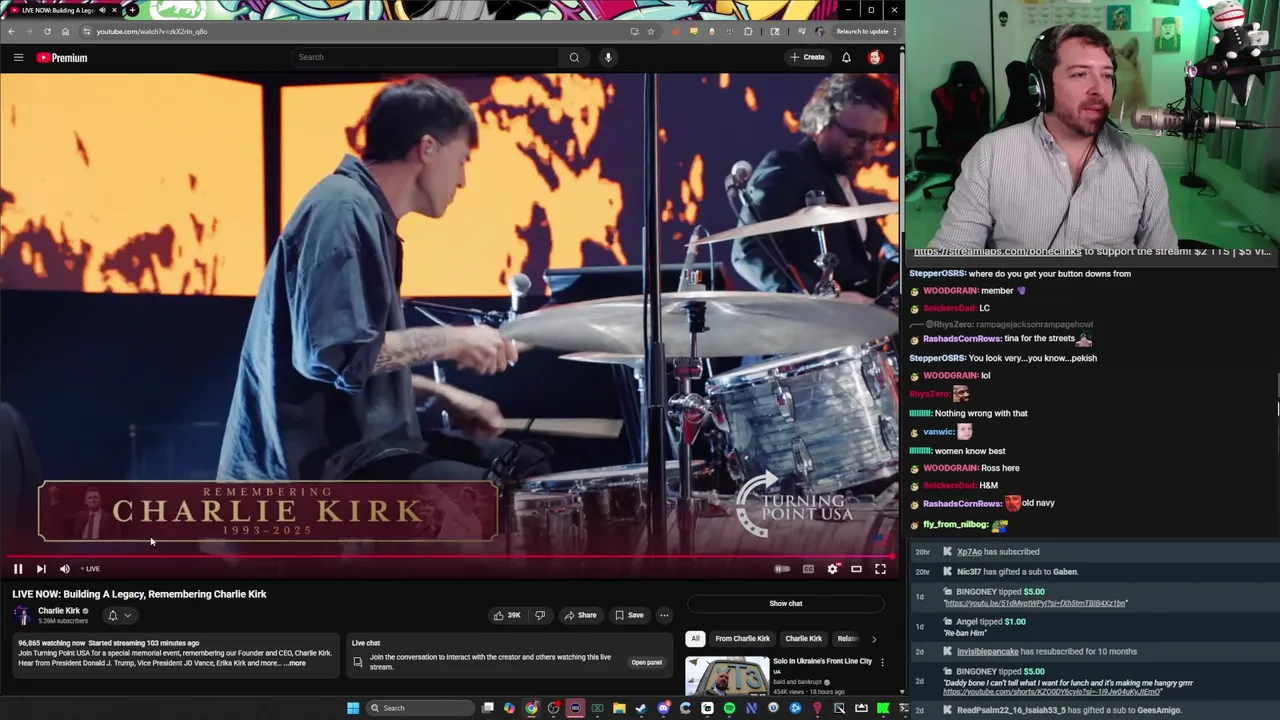Open browser extensions puzzle icon
Screen dimensions: 1280x720
pyautogui.click(x=748, y=31)
